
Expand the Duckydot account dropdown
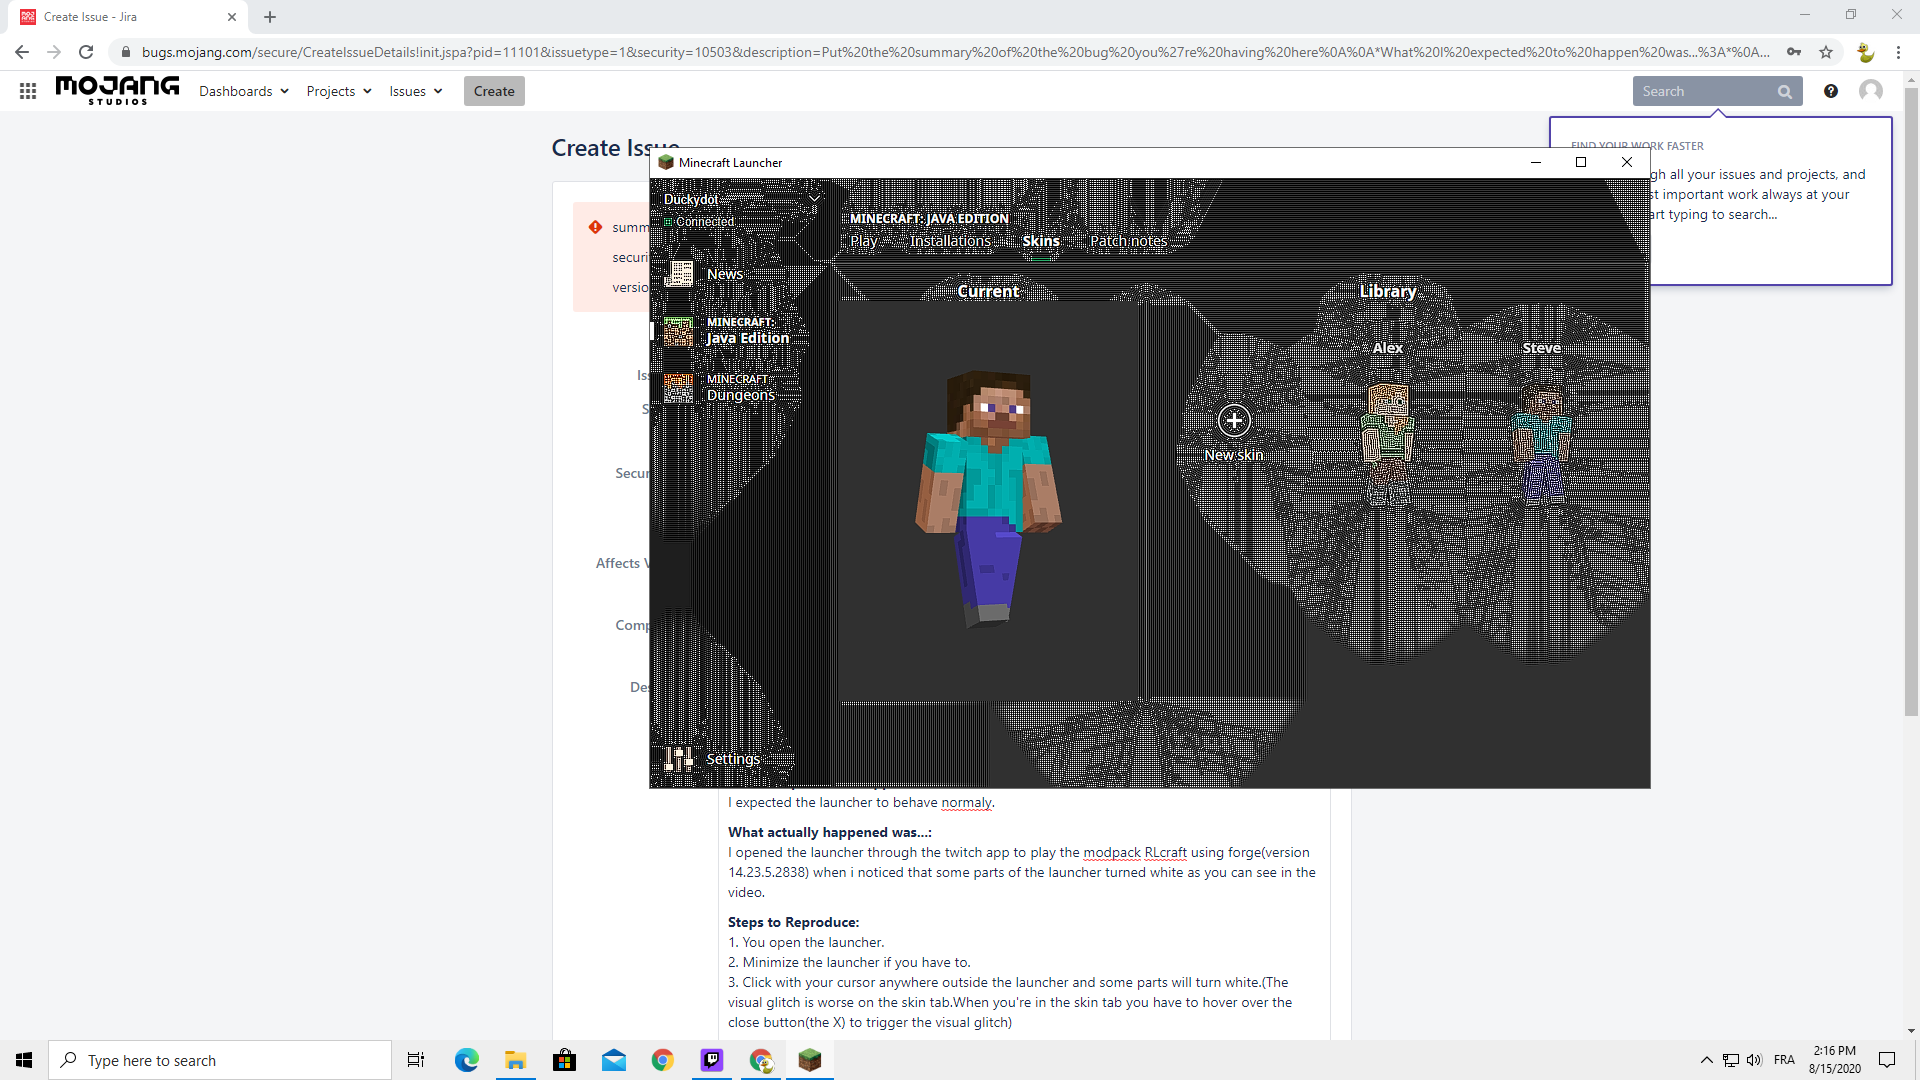click(x=814, y=199)
